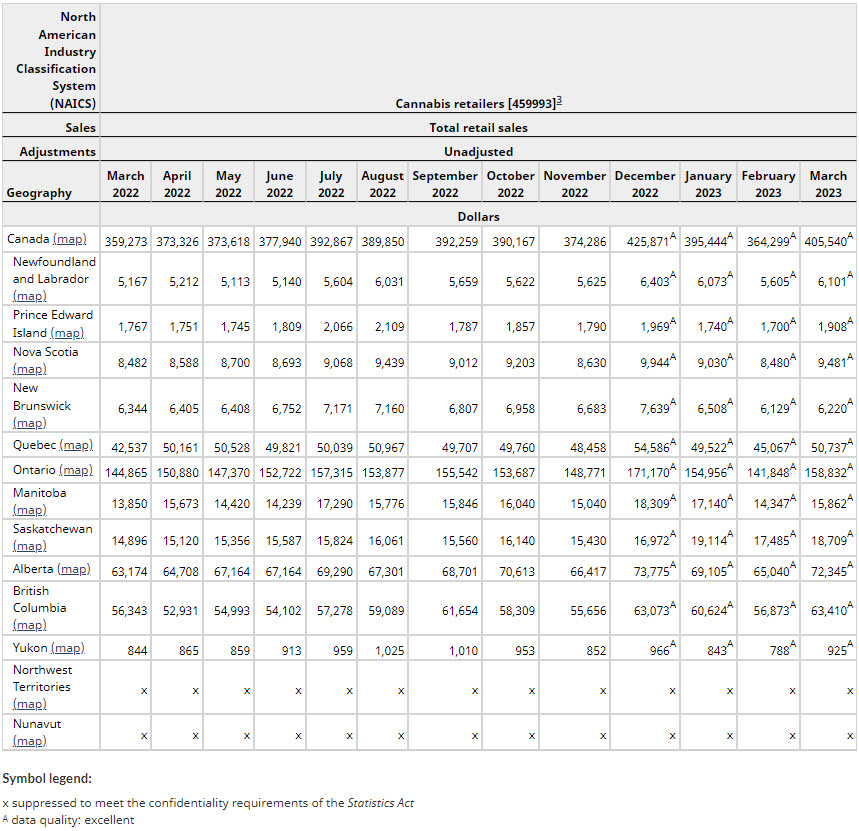Open the Alberta map link
The width and height of the screenshot is (859, 831).
(73, 569)
